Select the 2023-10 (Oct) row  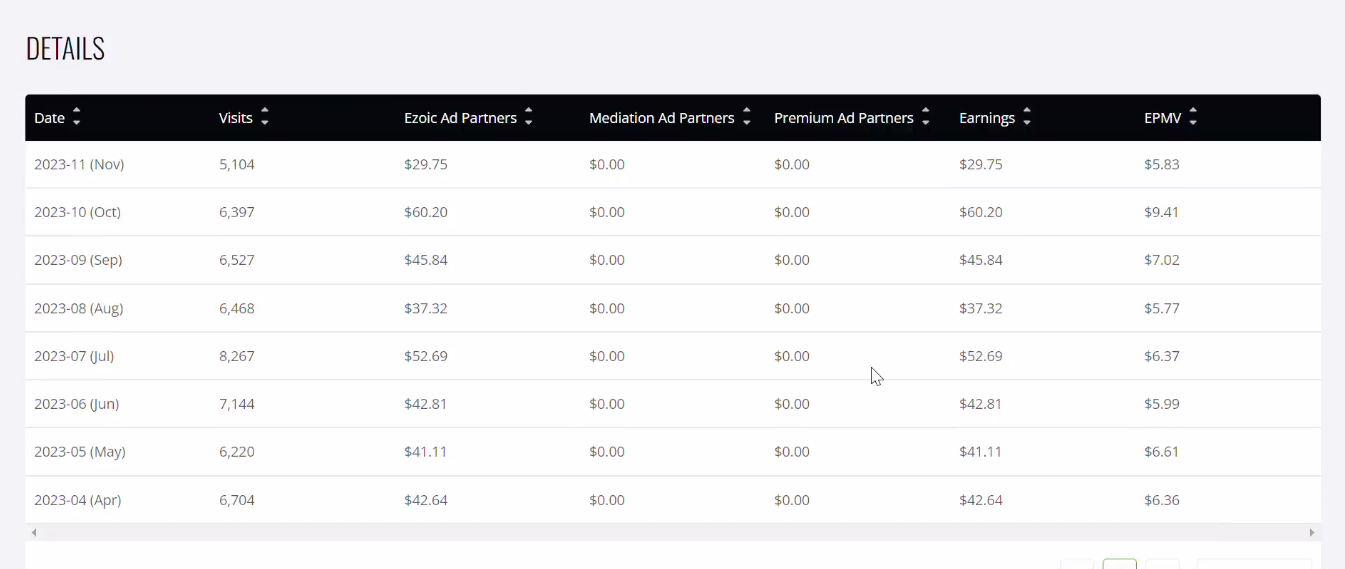pos(673,212)
